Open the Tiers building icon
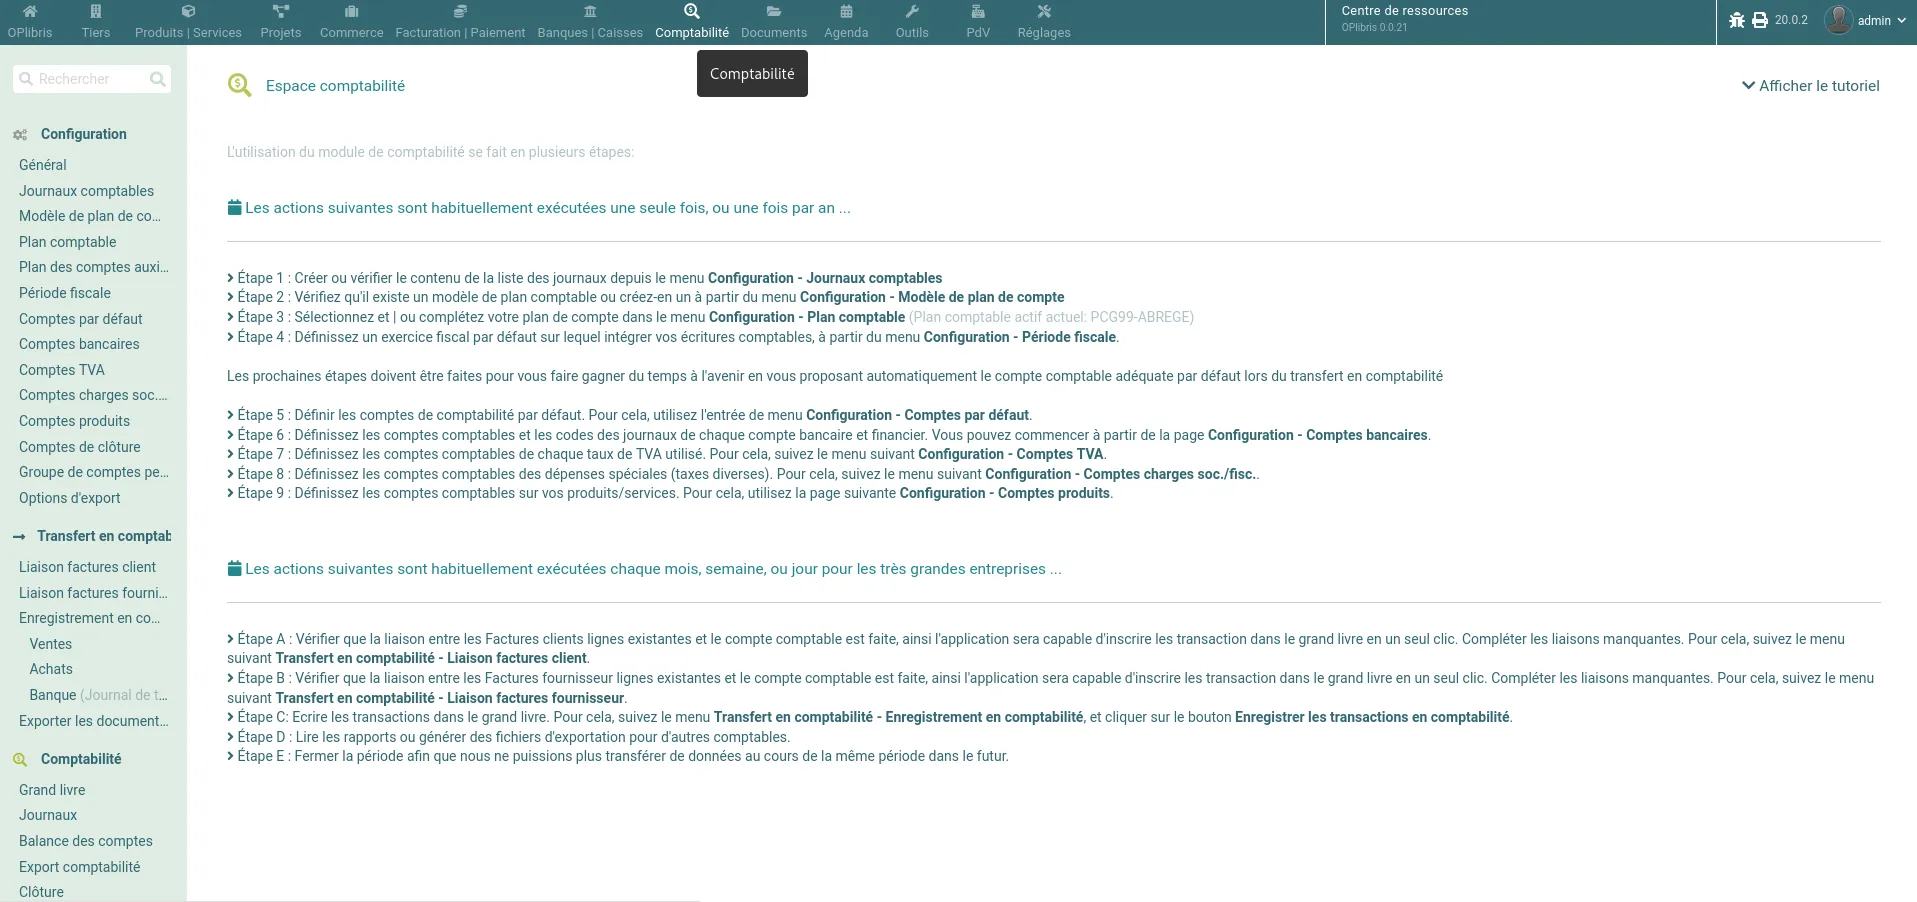This screenshot has height=902, width=1917. [x=96, y=12]
